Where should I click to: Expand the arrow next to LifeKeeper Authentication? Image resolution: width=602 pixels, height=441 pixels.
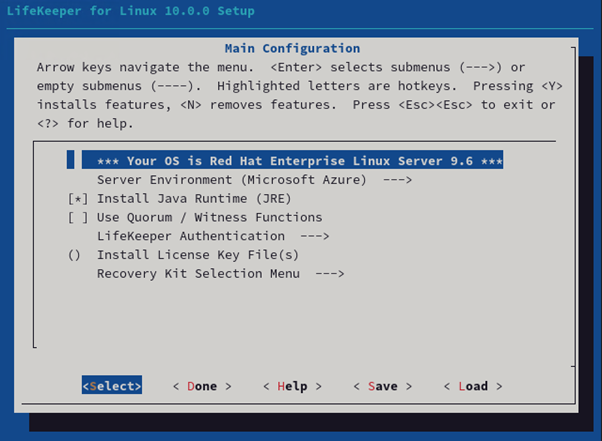(315, 236)
